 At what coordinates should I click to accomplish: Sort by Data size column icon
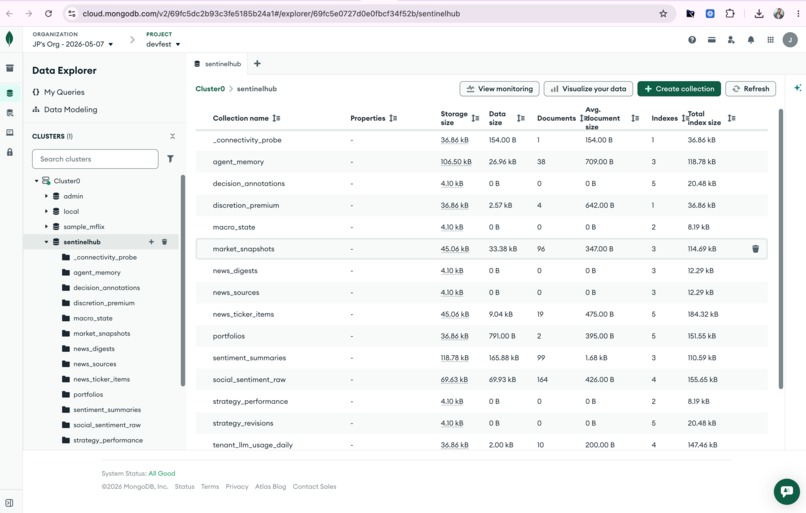pos(521,118)
